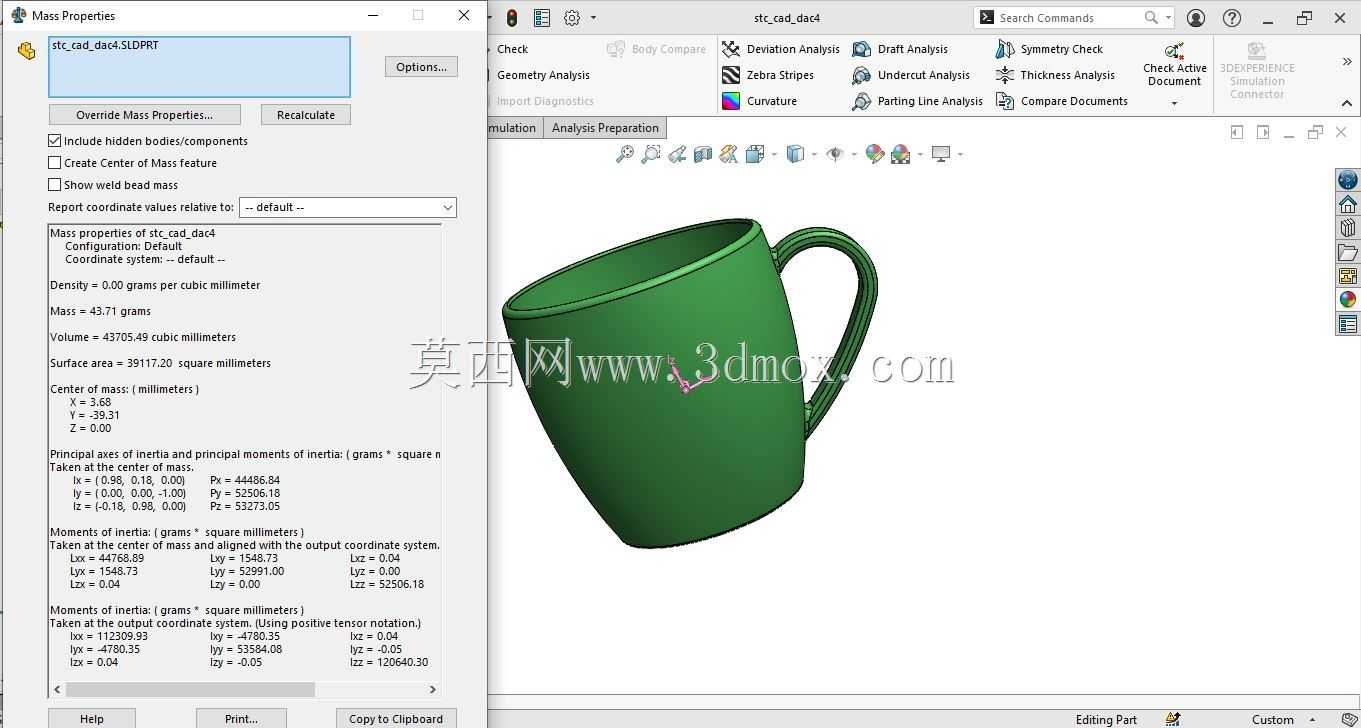Viewport: 1361px width, 728px height.
Task: Expand Check Active Document dropdown arrow
Action: click(x=1174, y=103)
